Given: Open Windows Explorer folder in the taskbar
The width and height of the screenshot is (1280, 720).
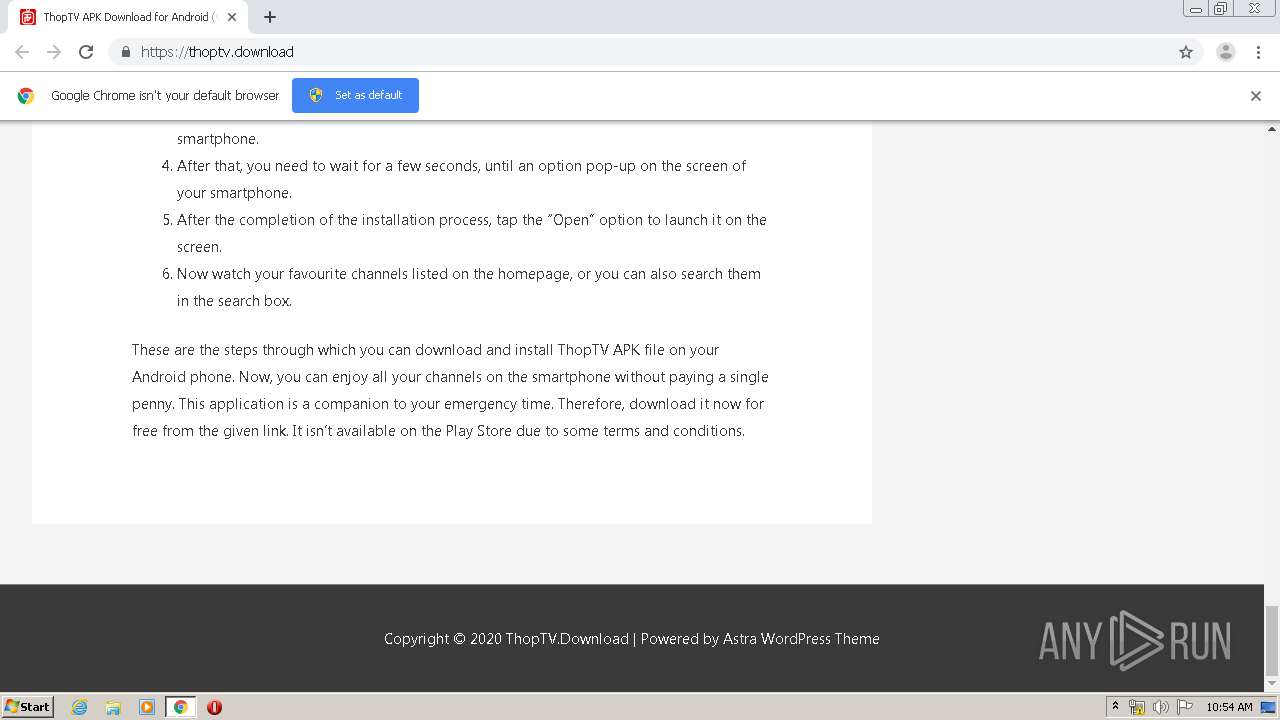Looking at the screenshot, I should (x=113, y=707).
